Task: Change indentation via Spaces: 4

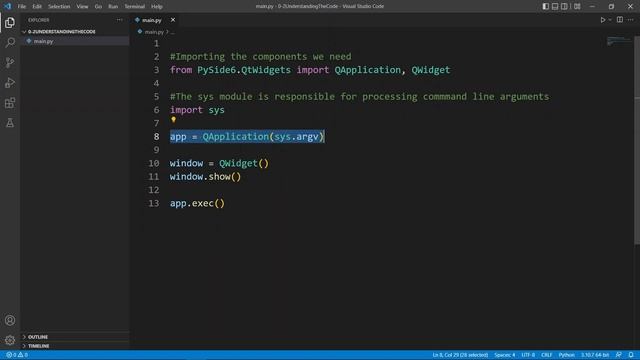Action: click(504, 355)
